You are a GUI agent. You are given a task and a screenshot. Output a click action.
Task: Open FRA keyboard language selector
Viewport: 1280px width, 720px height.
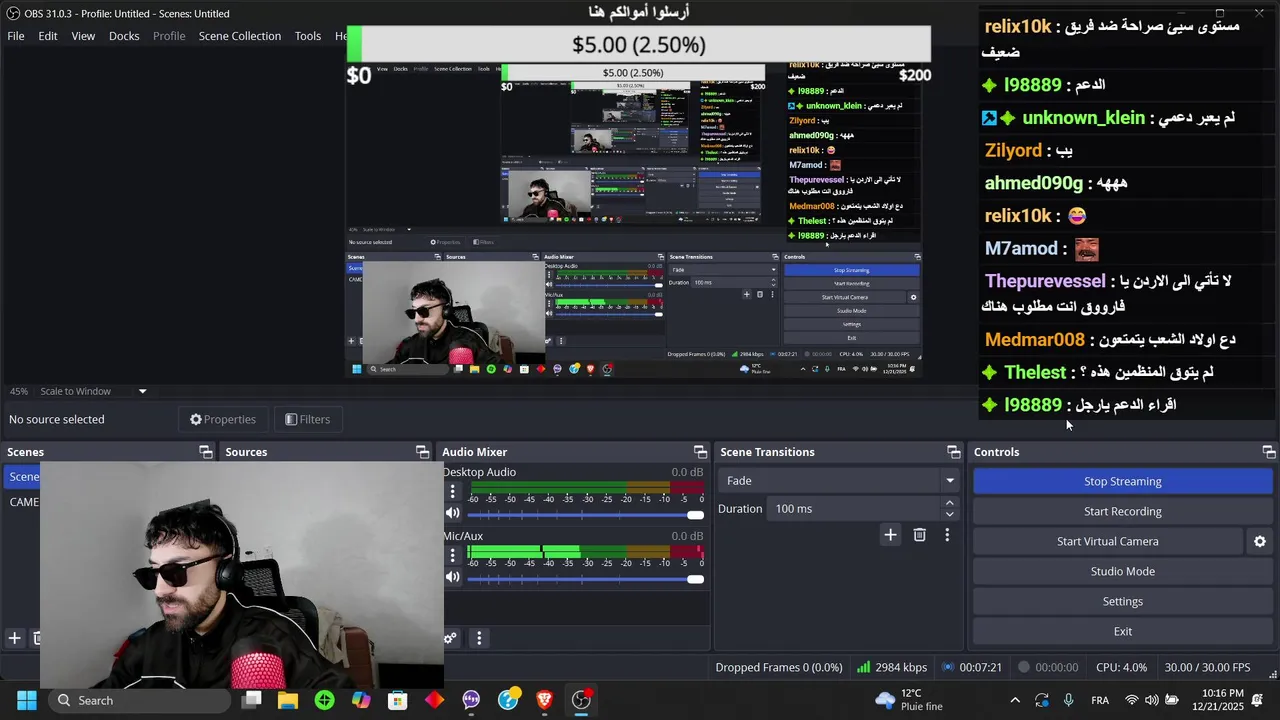tap(1100, 700)
